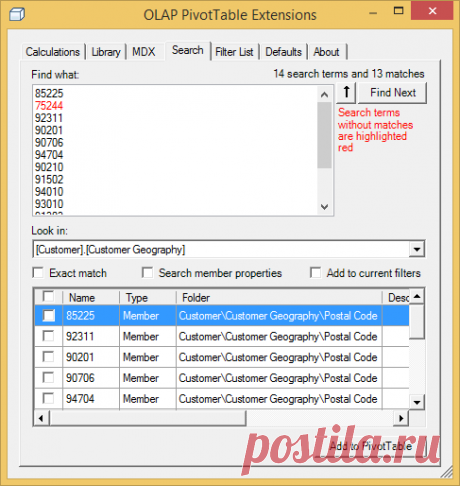Image resolution: width=460 pixels, height=486 pixels.
Task: Go to the Filter List tab
Action: [x=234, y=52]
